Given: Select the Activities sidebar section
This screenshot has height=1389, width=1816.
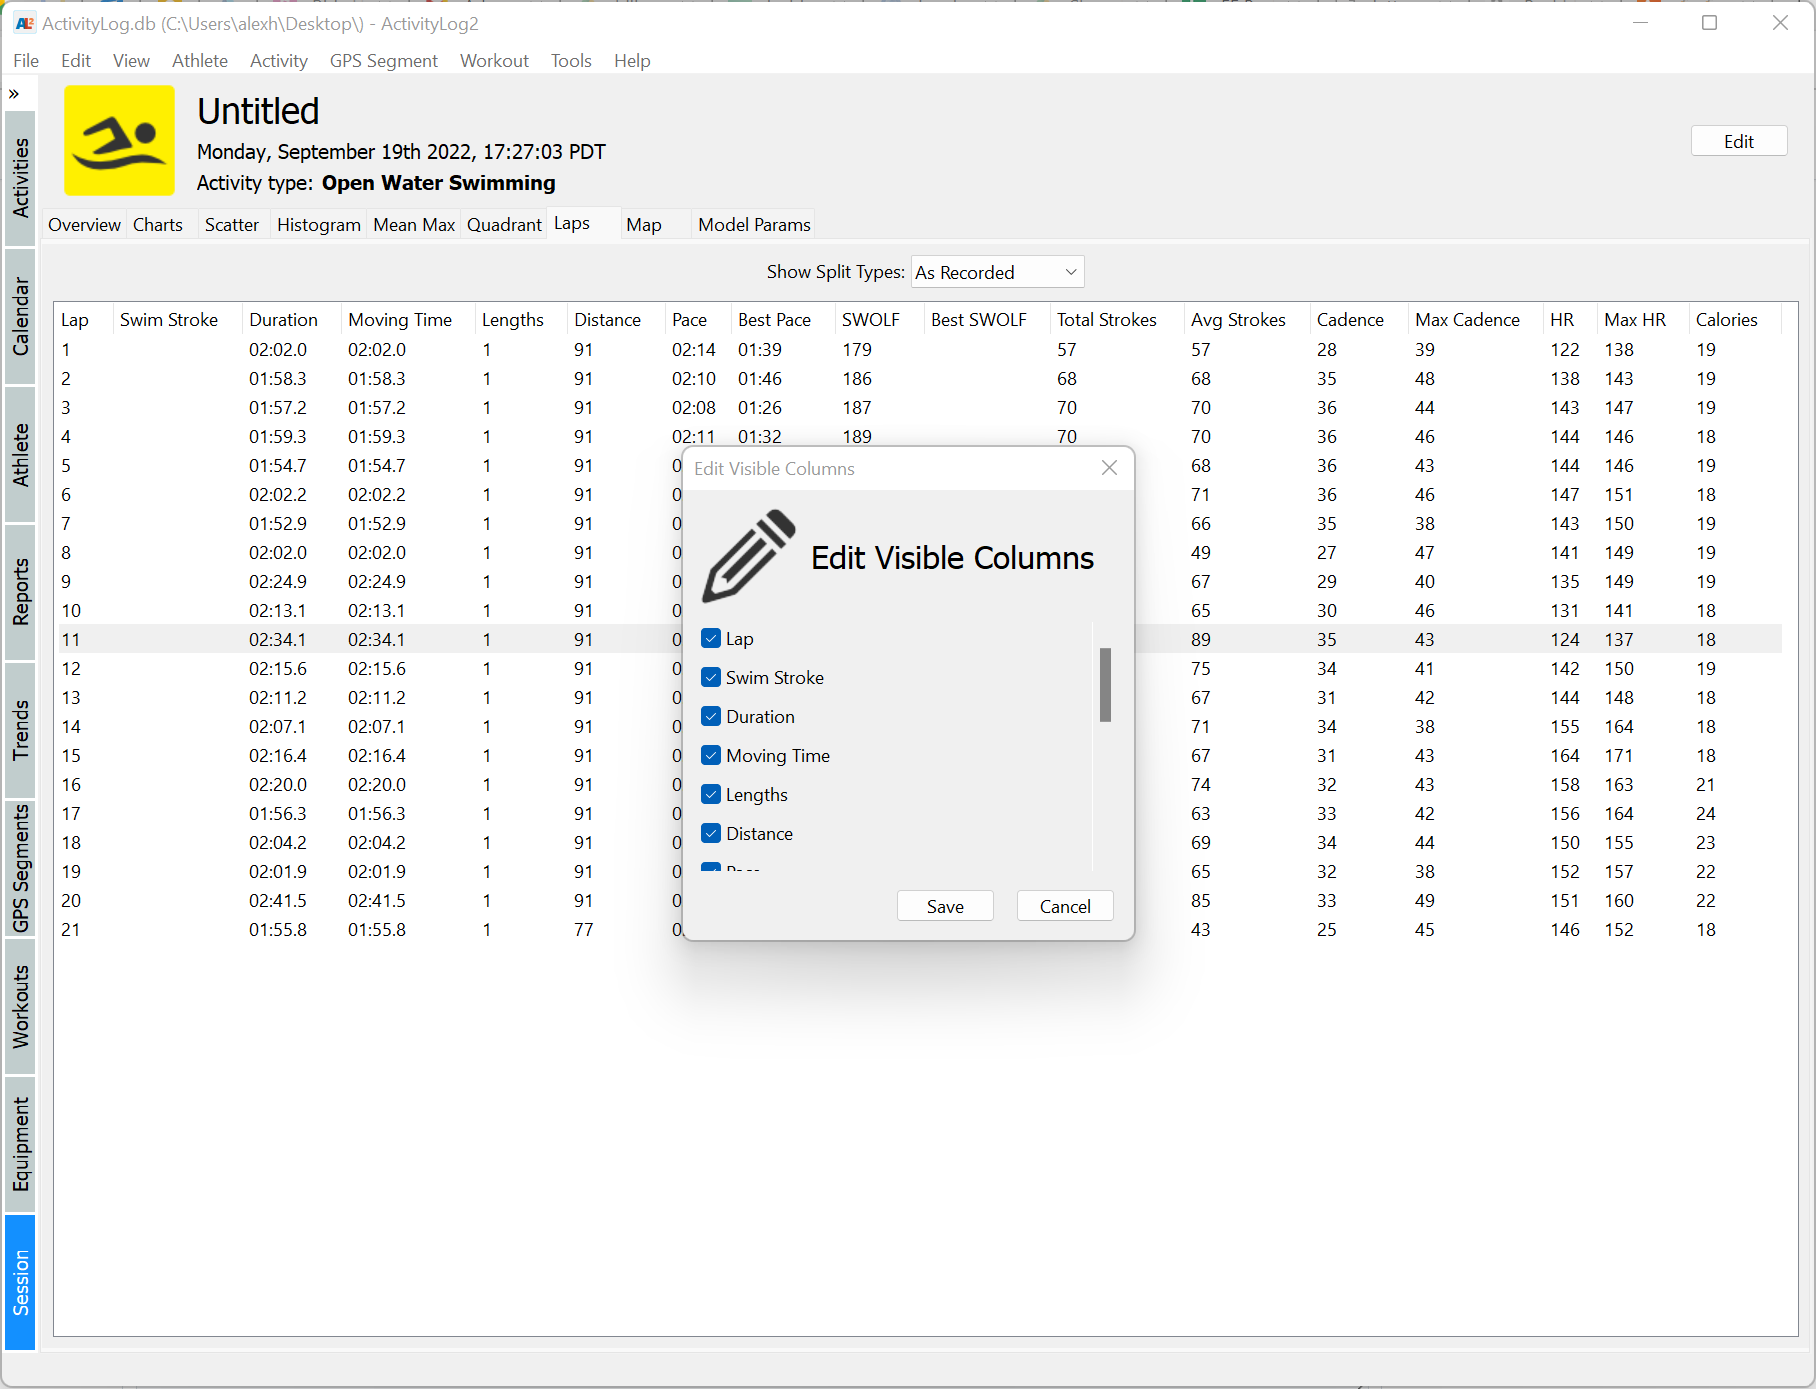Looking at the screenshot, I should pos(20,178).
